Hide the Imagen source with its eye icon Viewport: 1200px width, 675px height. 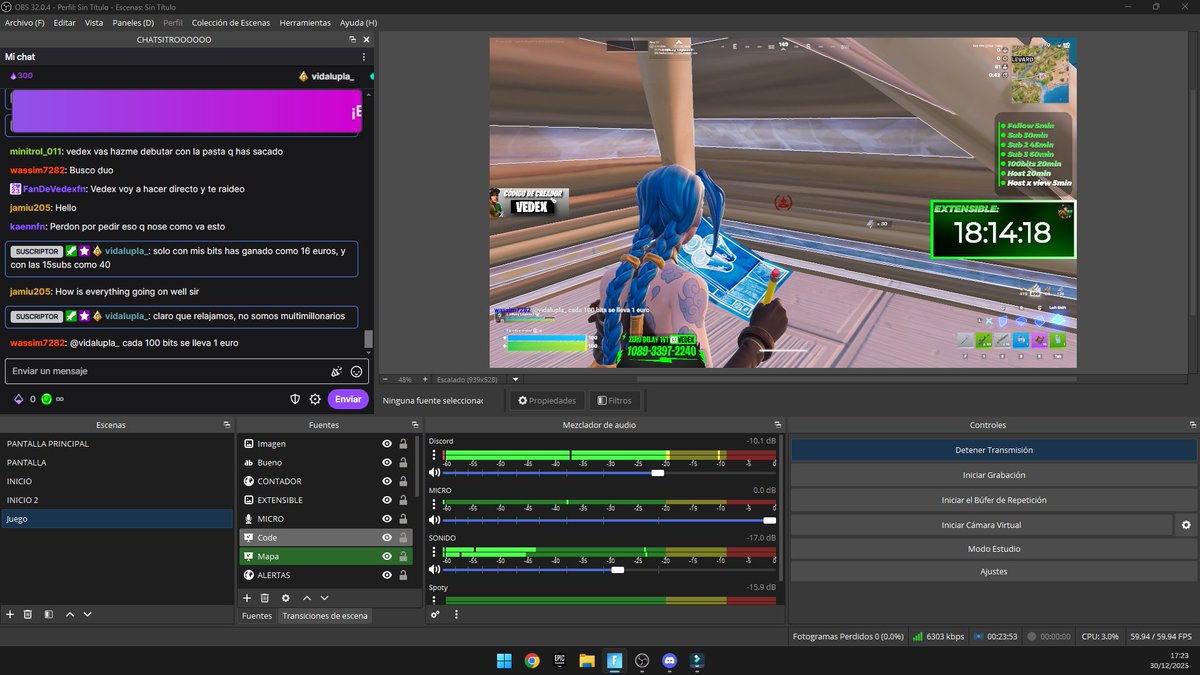coord(387,444)
